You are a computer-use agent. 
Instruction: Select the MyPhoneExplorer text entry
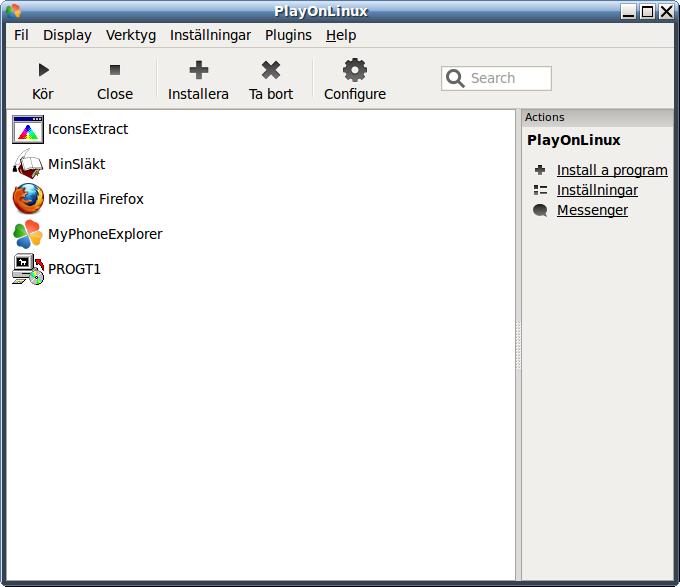click(x=105, y=234)
